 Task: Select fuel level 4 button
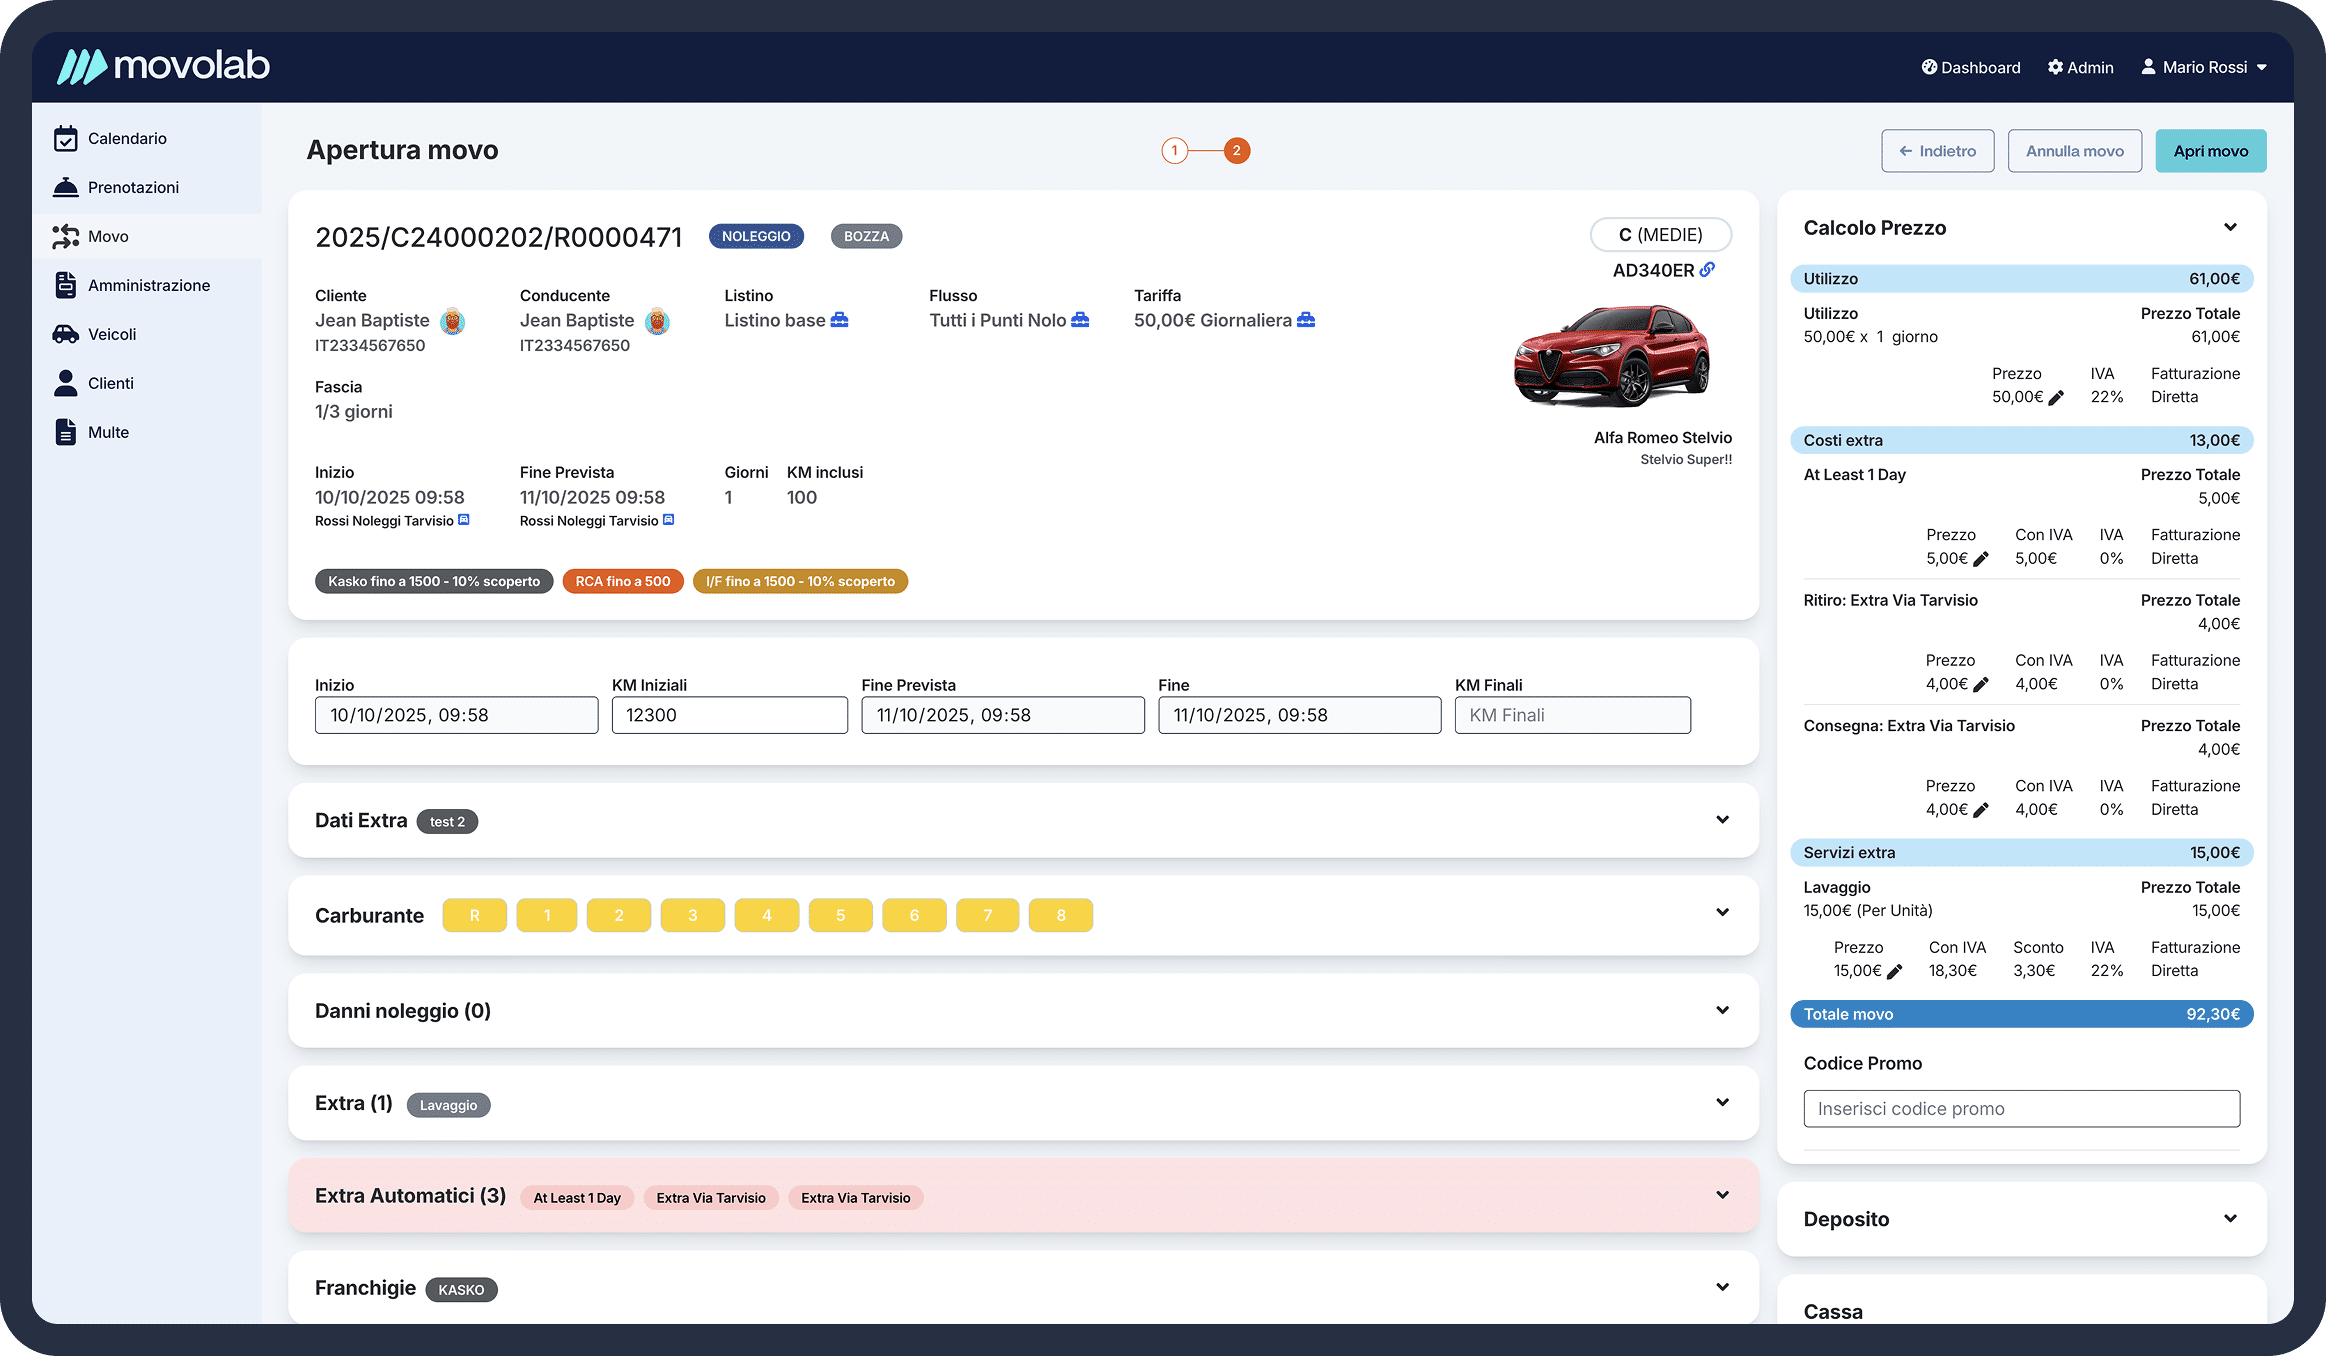point(766,915)
